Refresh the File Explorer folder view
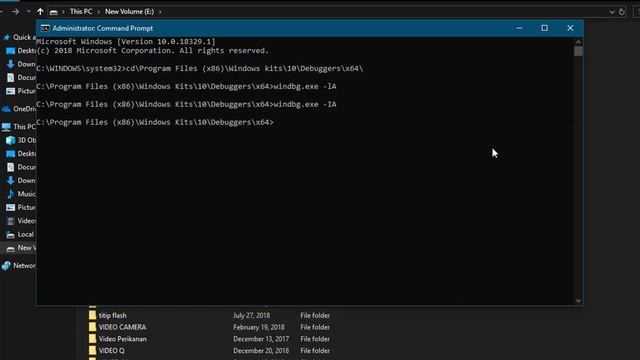Screen dimensions: 640x360 [622, 12]
